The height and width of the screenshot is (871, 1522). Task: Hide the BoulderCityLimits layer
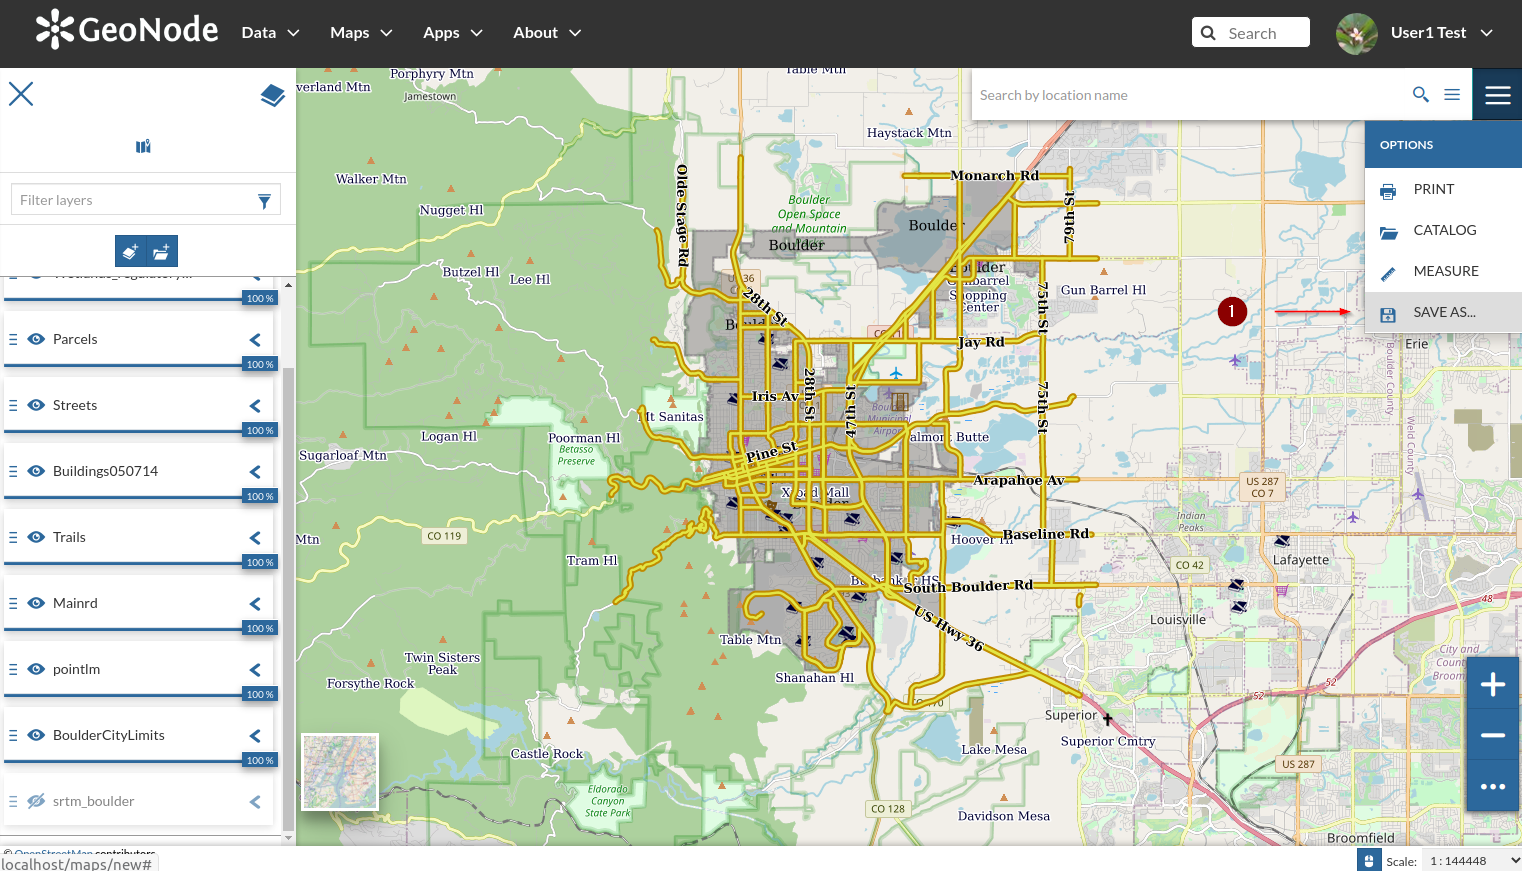point(36,735)
